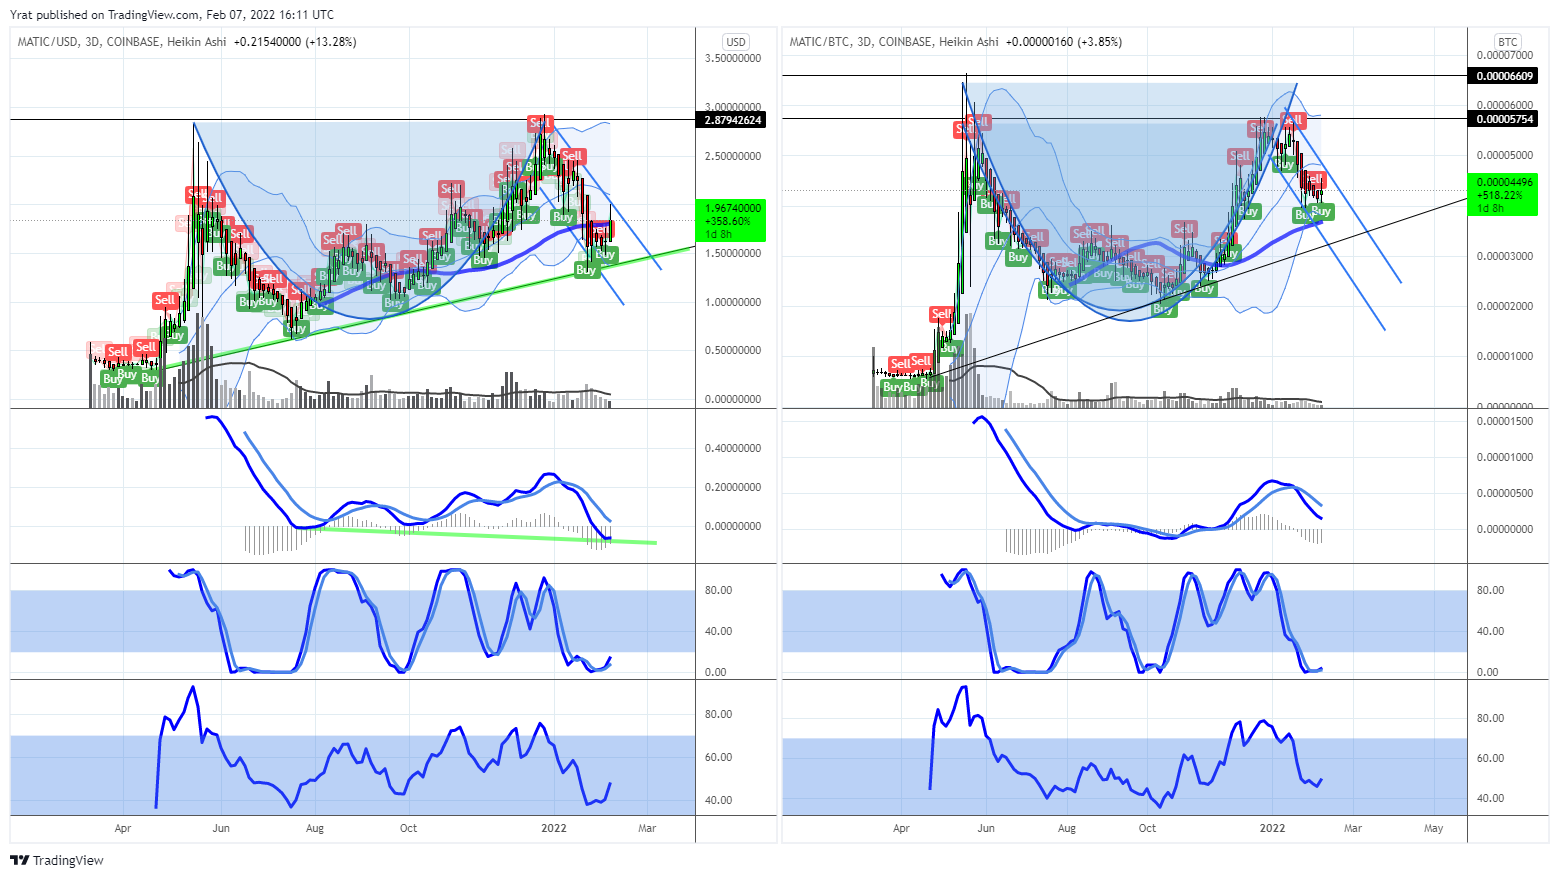Viewport: 1559px width, 878px height.
Task: Click Oct on the MATIC/BTC time axis
Action: pos(1147,828)
